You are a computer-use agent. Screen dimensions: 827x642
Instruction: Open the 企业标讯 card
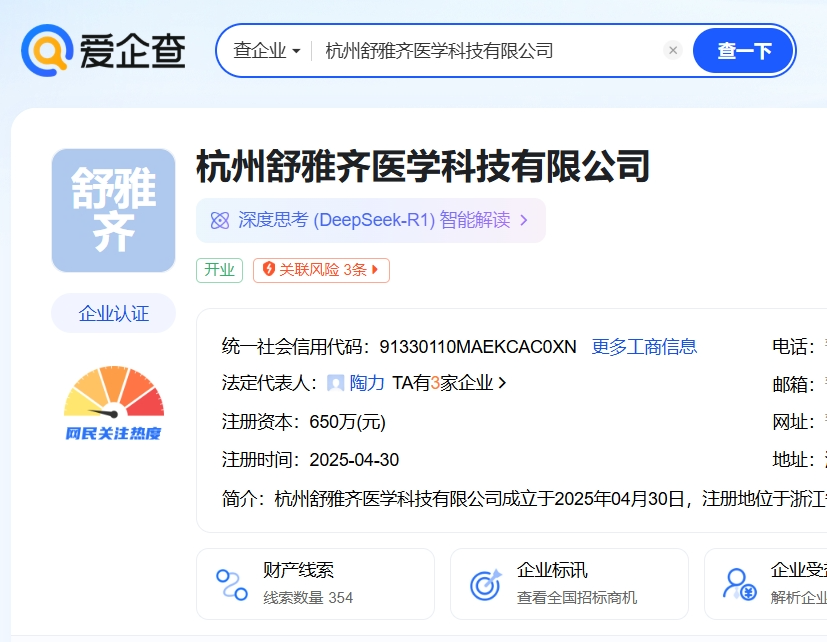569,584
